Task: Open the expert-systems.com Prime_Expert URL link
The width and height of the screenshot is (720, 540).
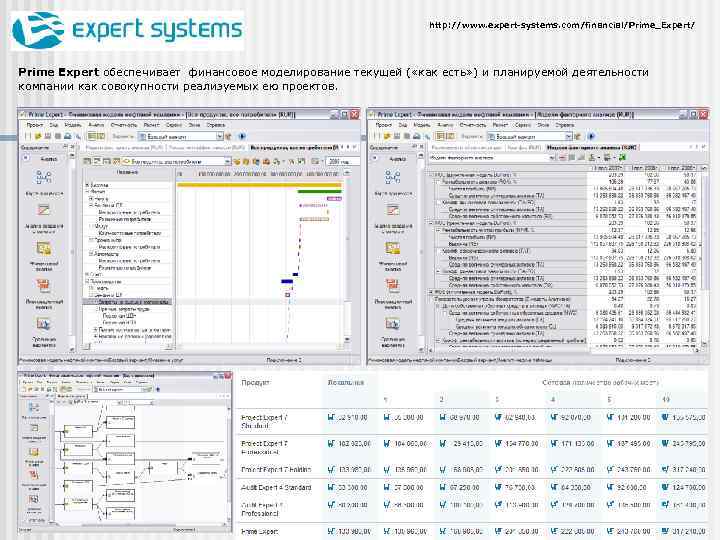Action: (x=562, y=25)
